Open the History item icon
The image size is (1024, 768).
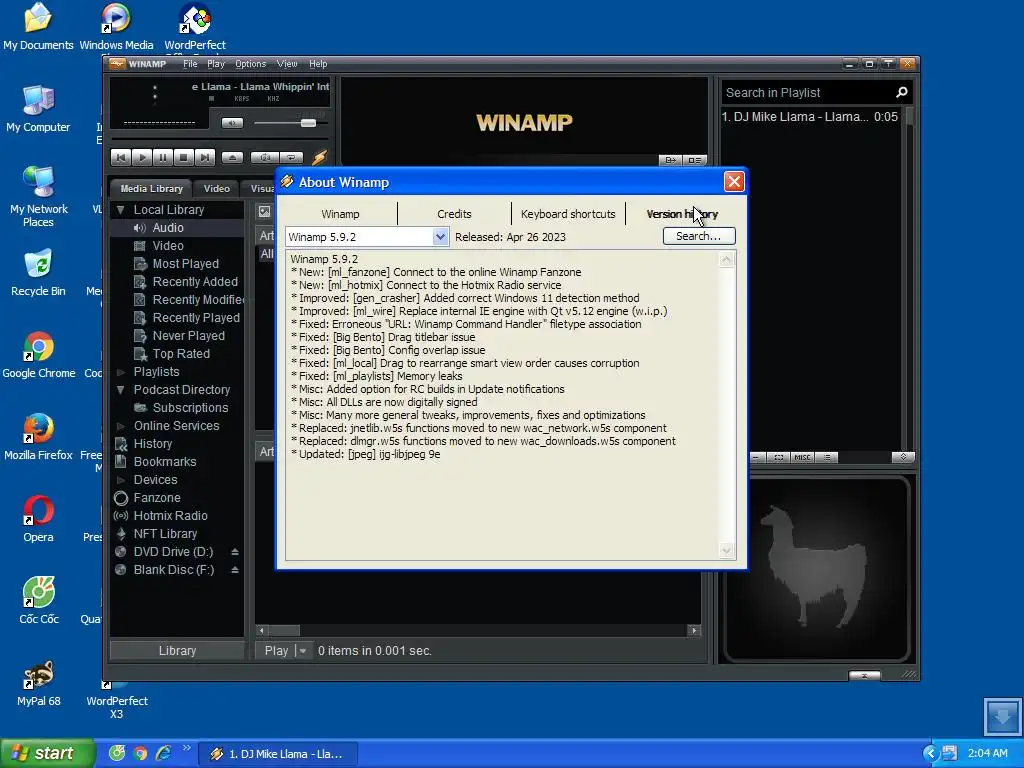click(121, 444)
